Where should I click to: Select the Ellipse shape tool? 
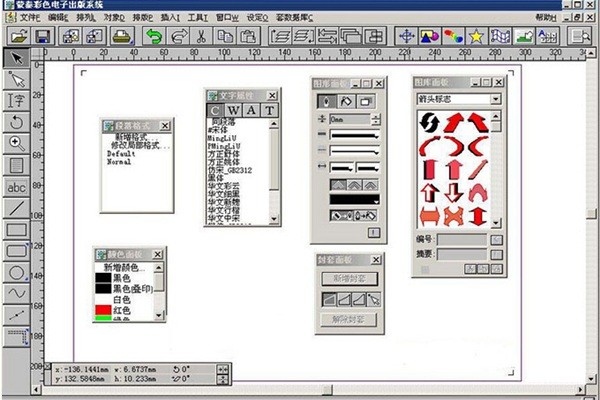pyautogui.click(x=16, y=272)
